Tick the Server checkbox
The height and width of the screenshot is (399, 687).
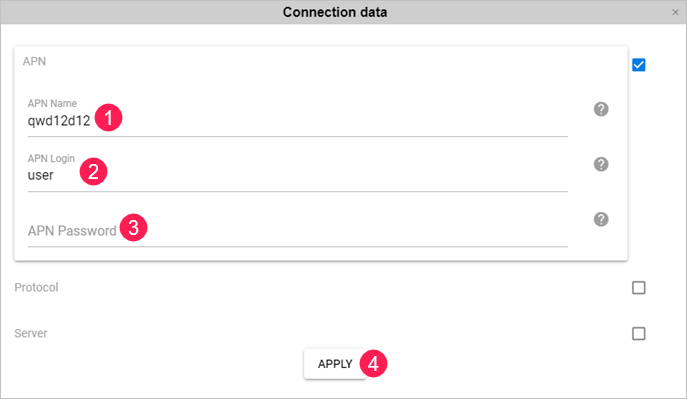(638, 334)
